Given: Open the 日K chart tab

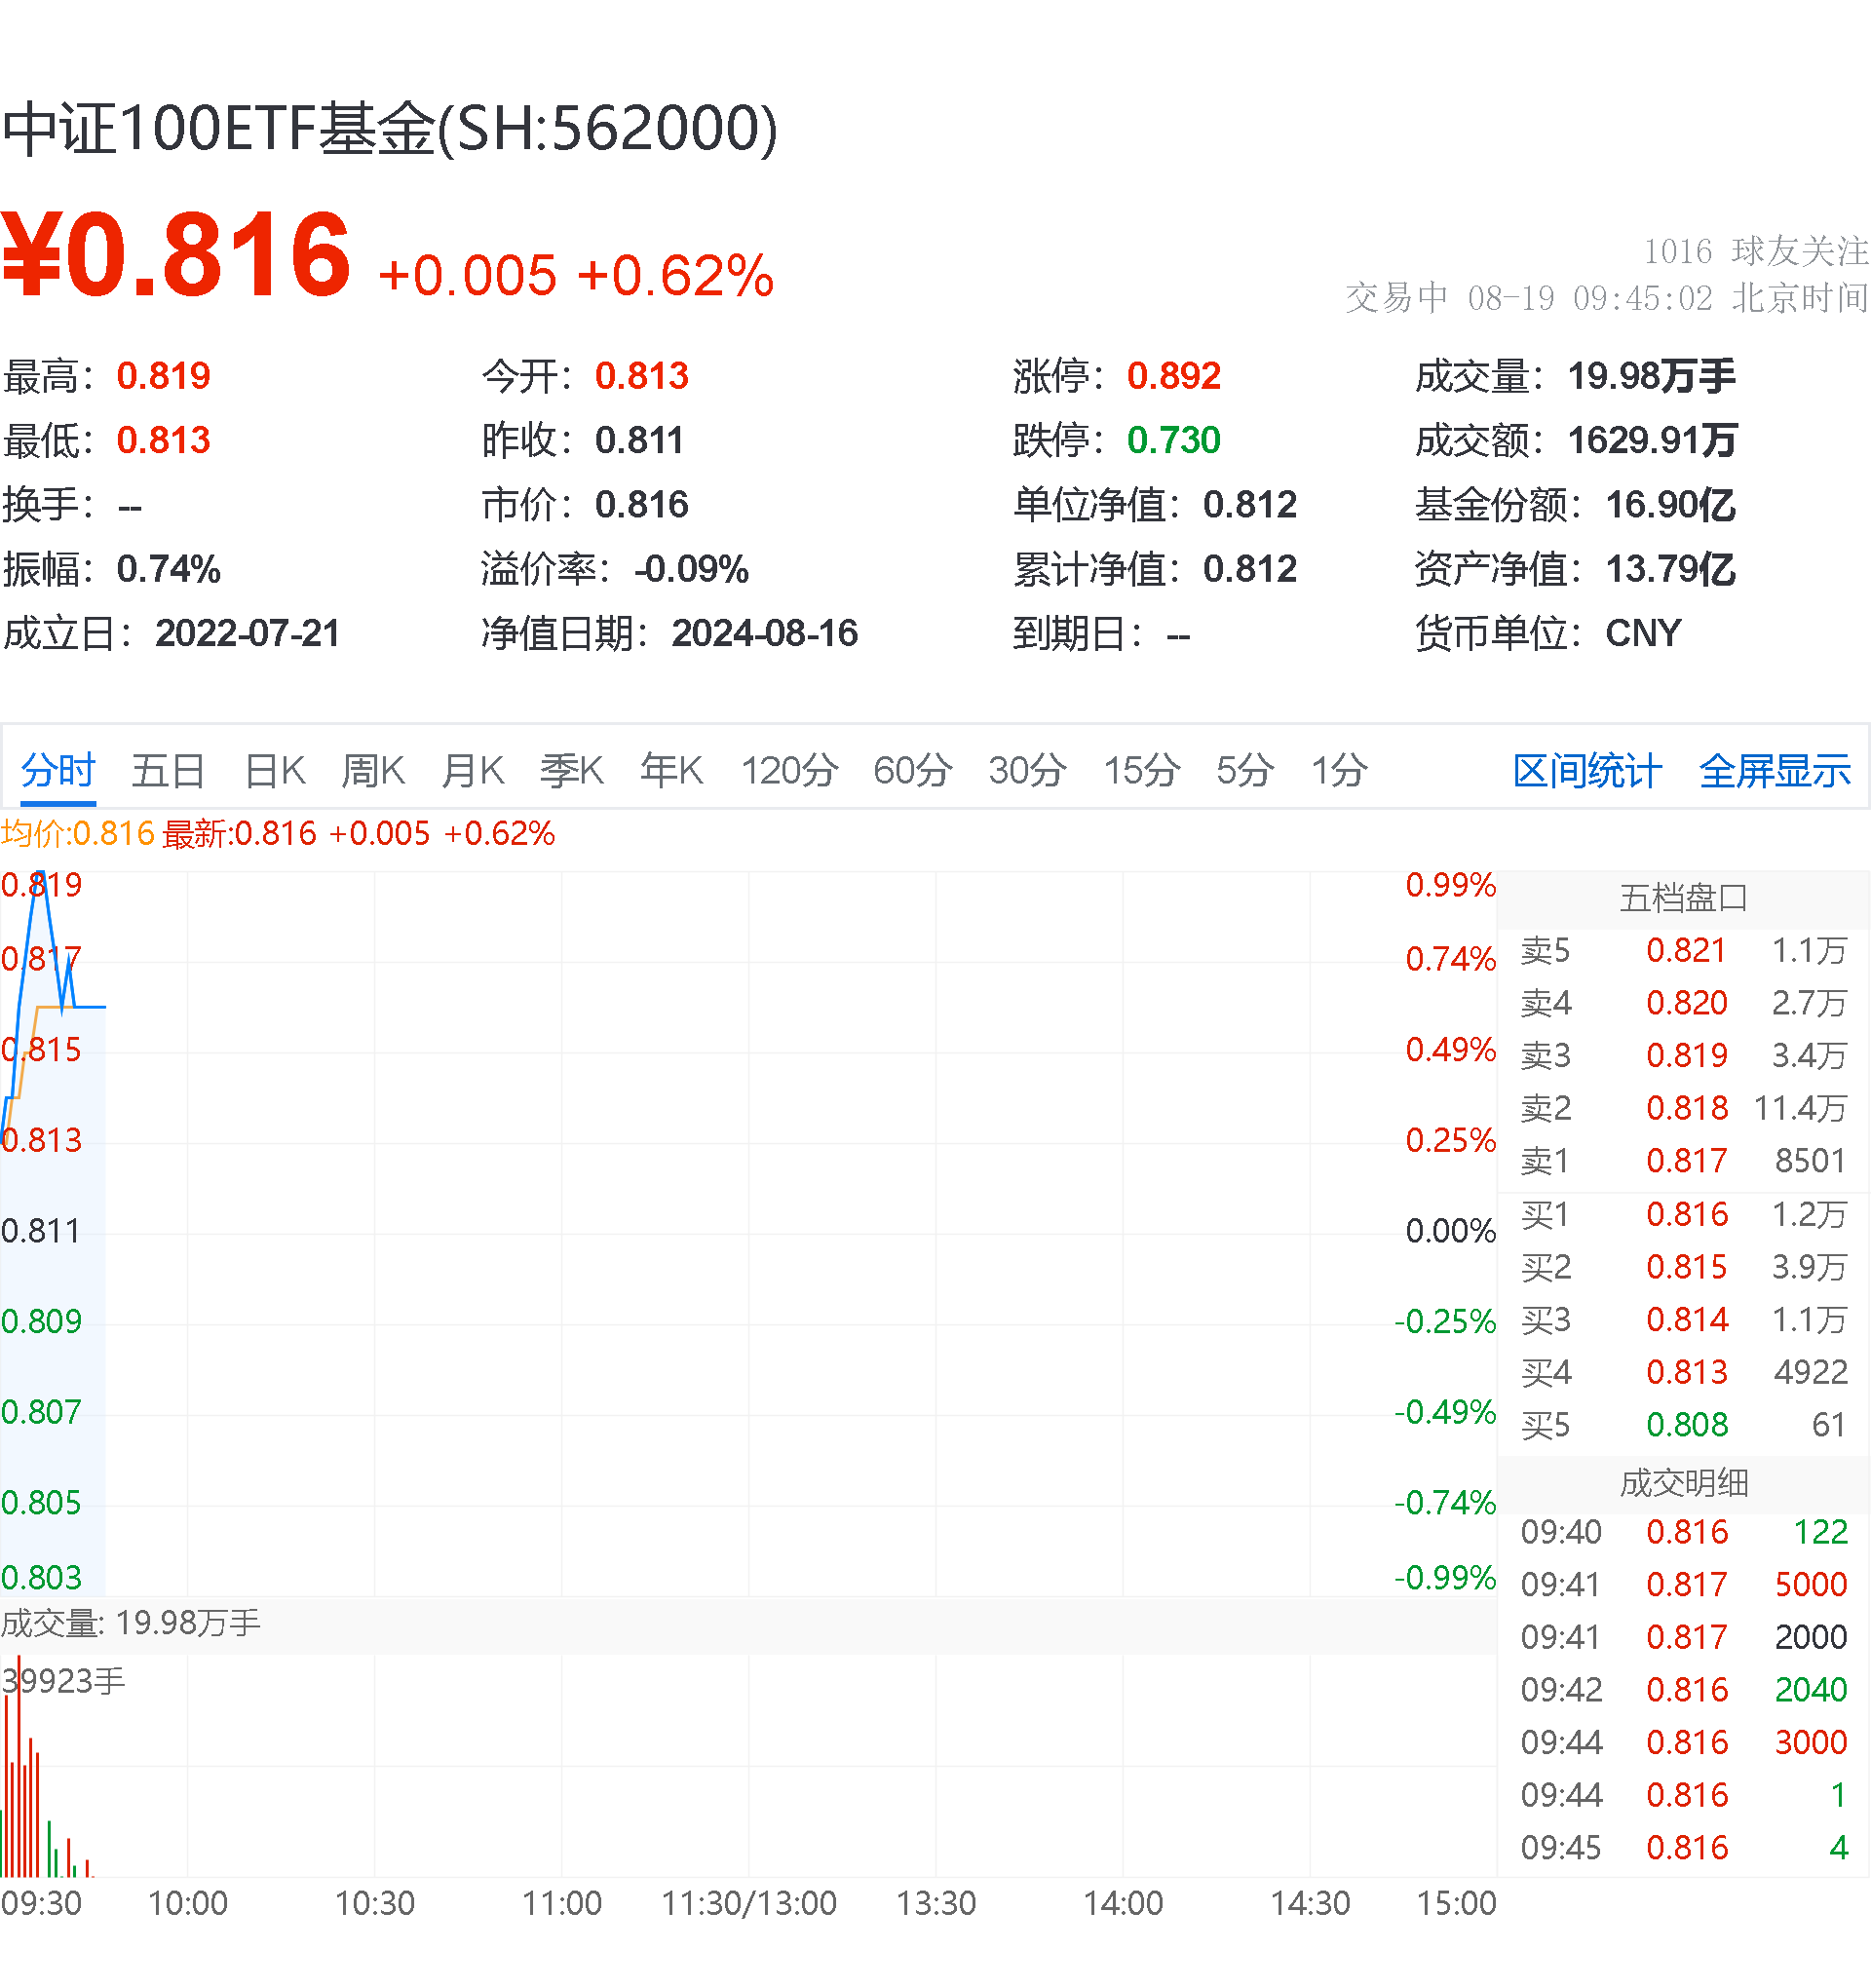Looking at the screenshot, I should click(275, 771).
